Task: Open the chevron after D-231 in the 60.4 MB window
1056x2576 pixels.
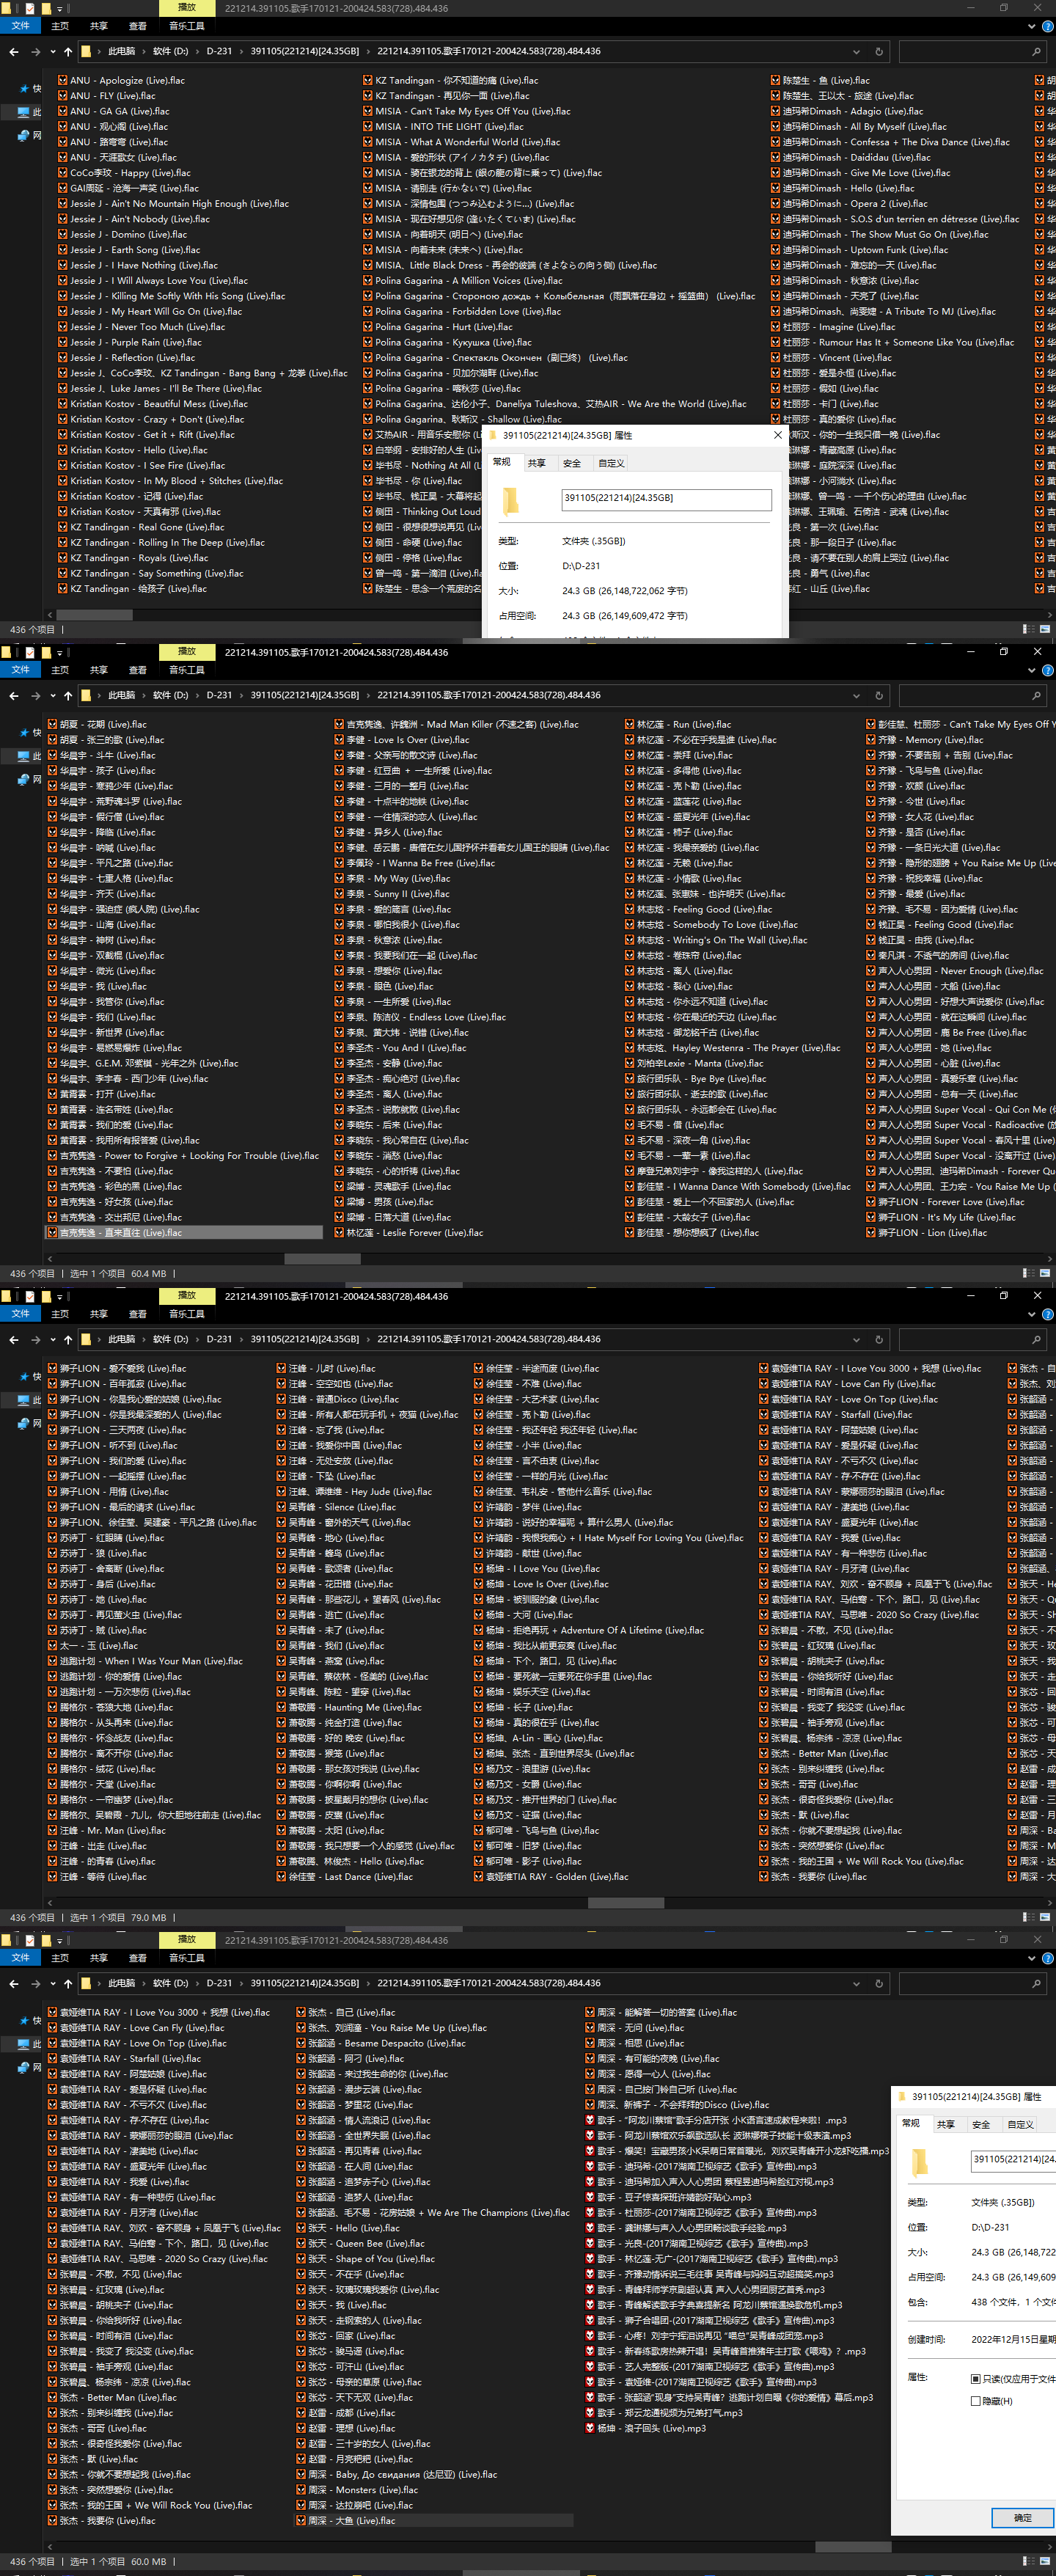Action: (241, 695)
